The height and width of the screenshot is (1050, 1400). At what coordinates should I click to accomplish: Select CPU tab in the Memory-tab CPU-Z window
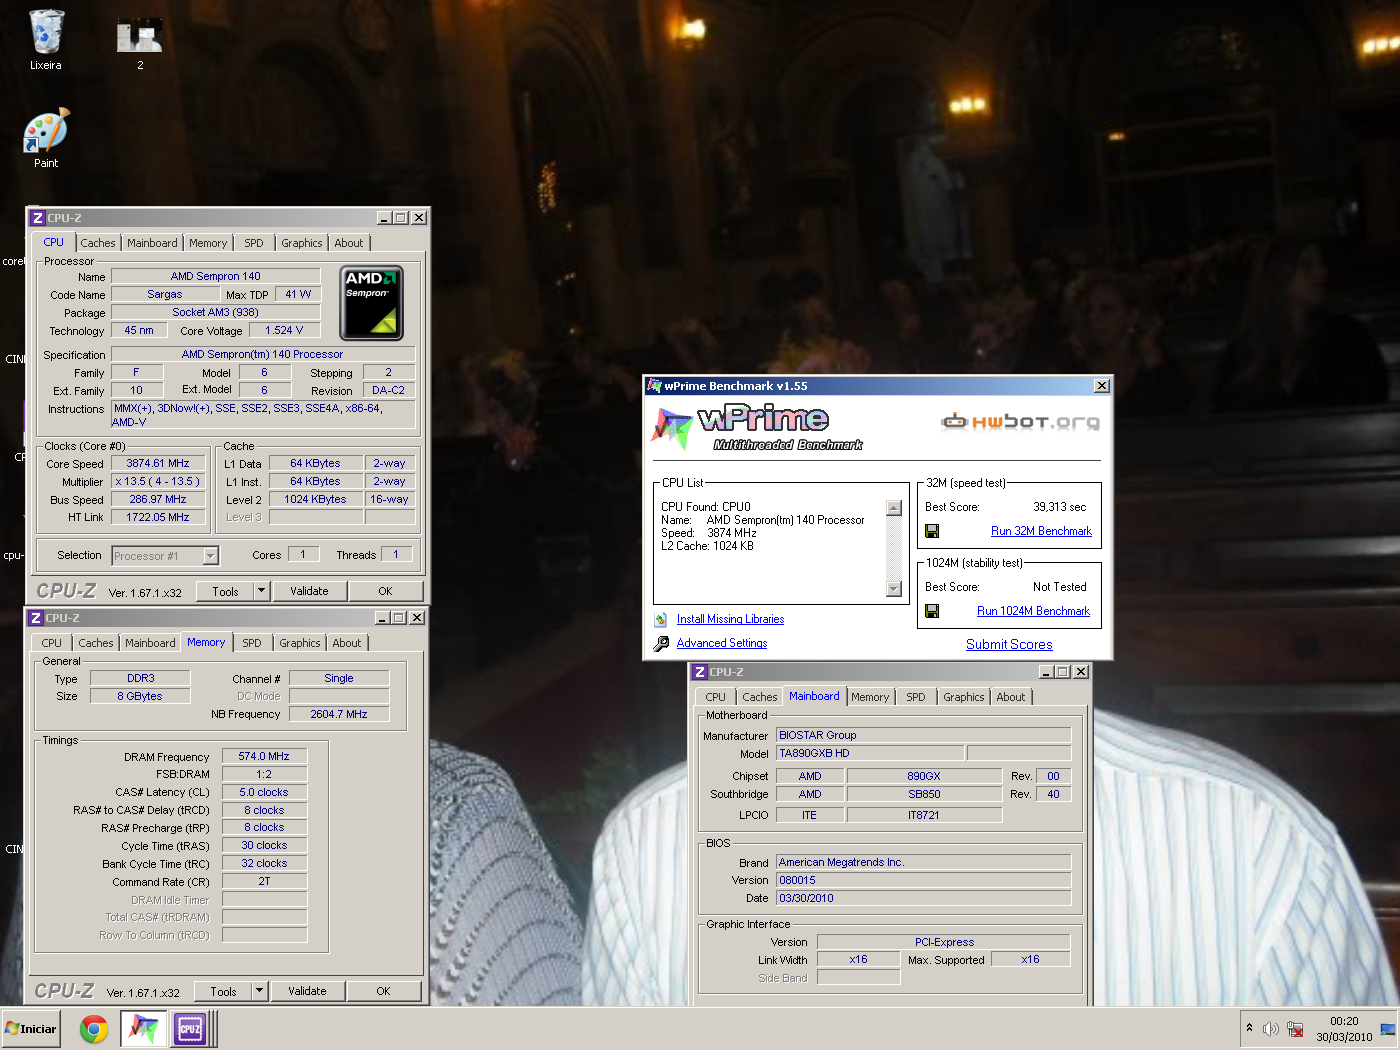pos(52,643)
